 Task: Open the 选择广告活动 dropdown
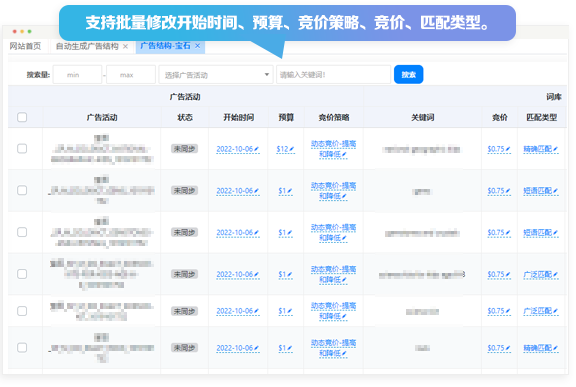(216, 75)
